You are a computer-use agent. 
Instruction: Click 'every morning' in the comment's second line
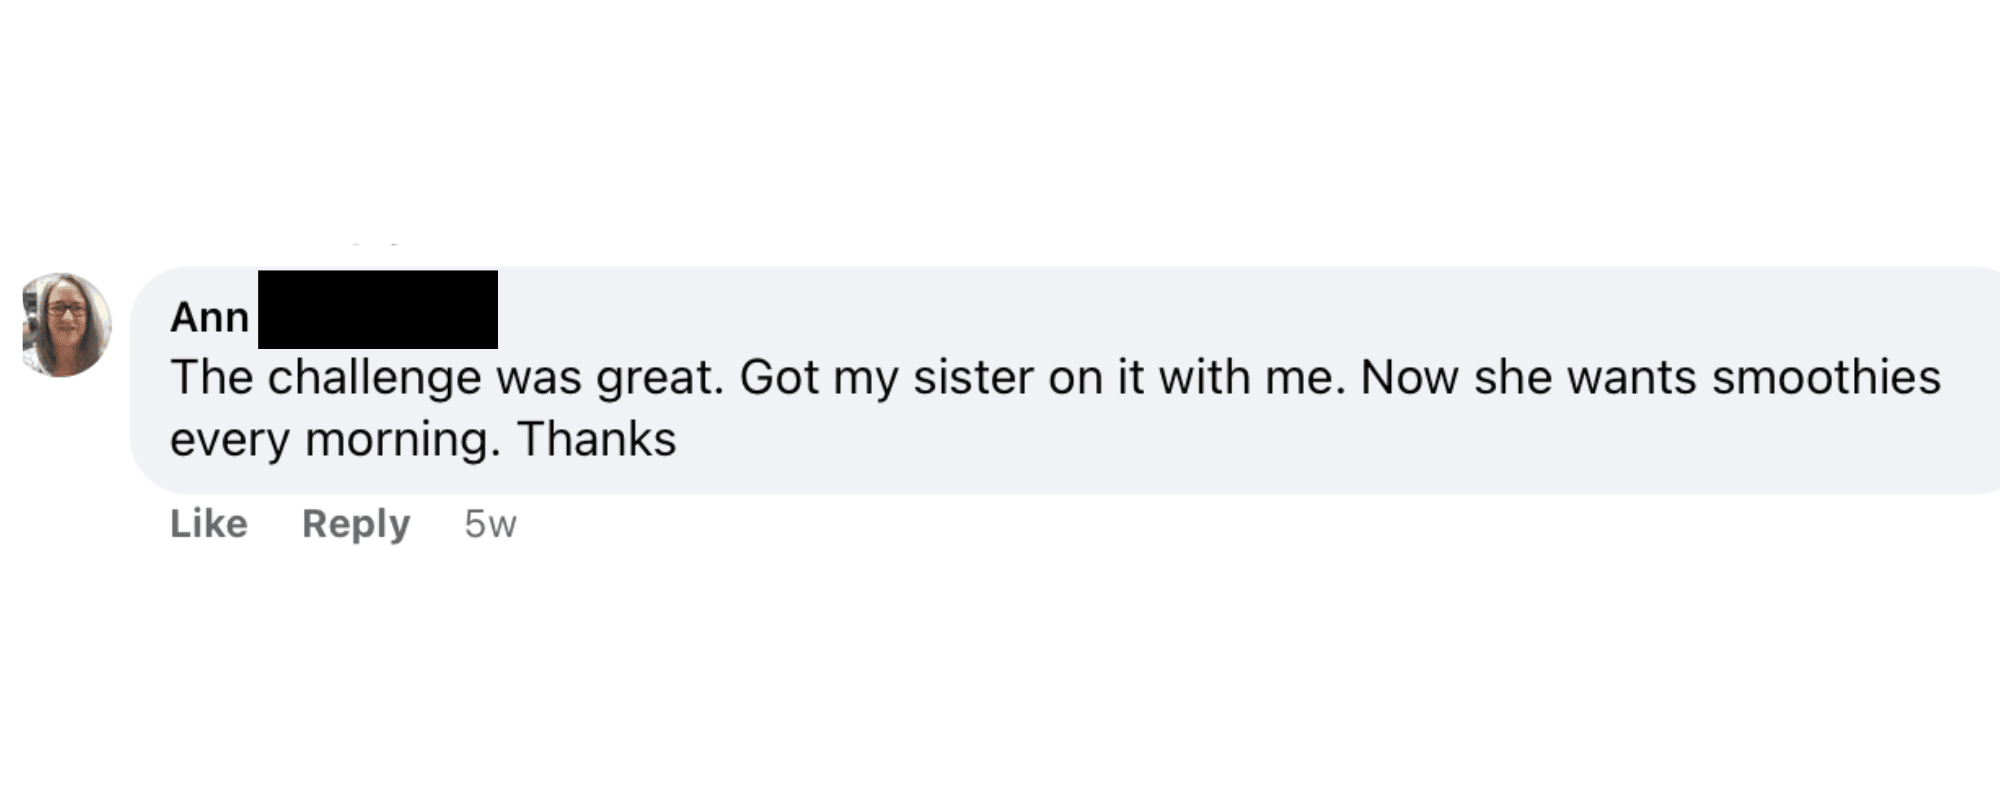[x=335, y=441]
